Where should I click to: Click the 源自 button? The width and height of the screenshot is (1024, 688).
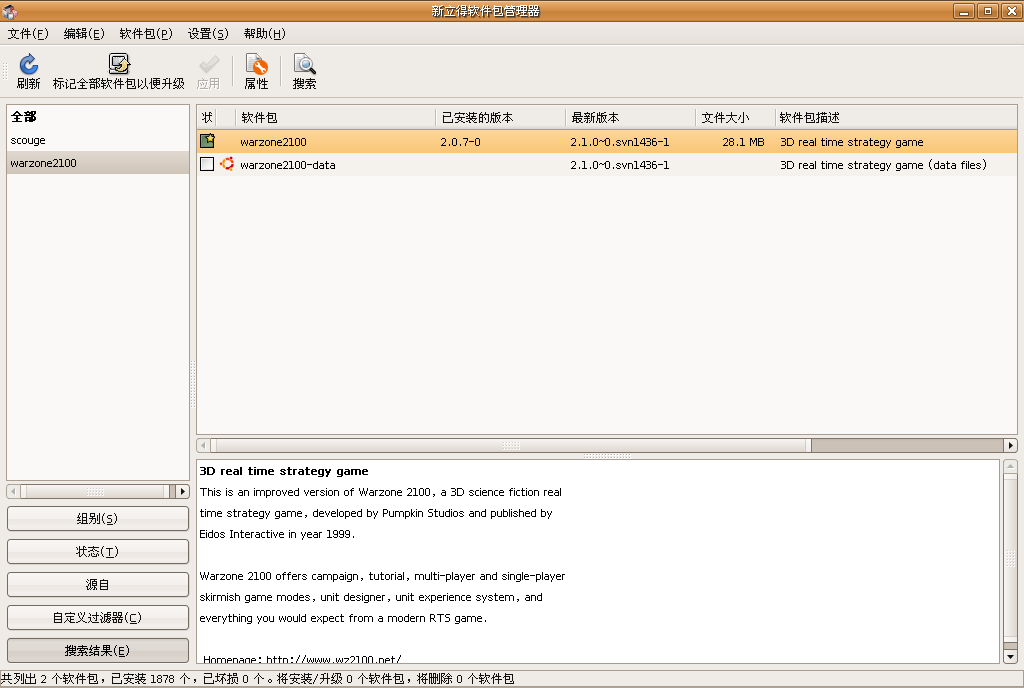tap(98, 585)
